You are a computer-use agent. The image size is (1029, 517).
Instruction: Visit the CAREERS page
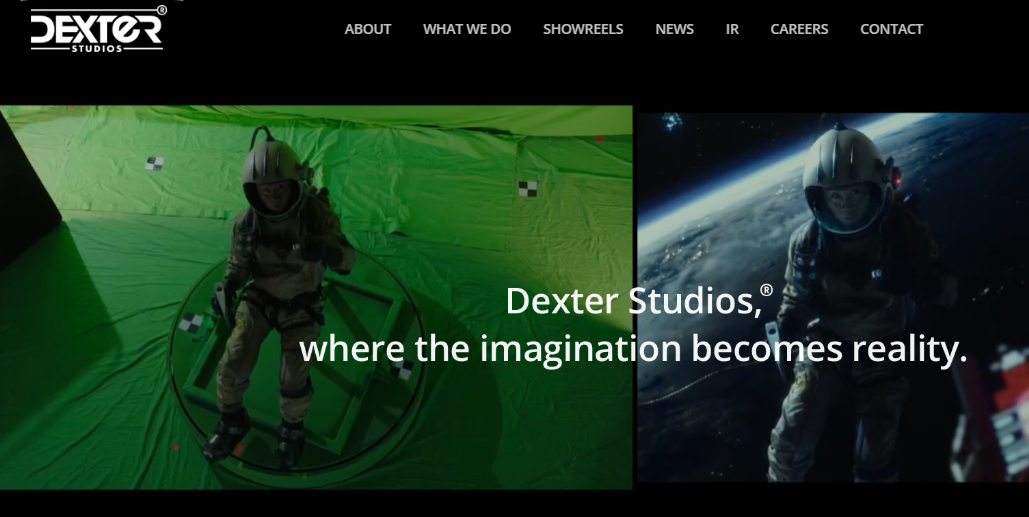[799, 30]
